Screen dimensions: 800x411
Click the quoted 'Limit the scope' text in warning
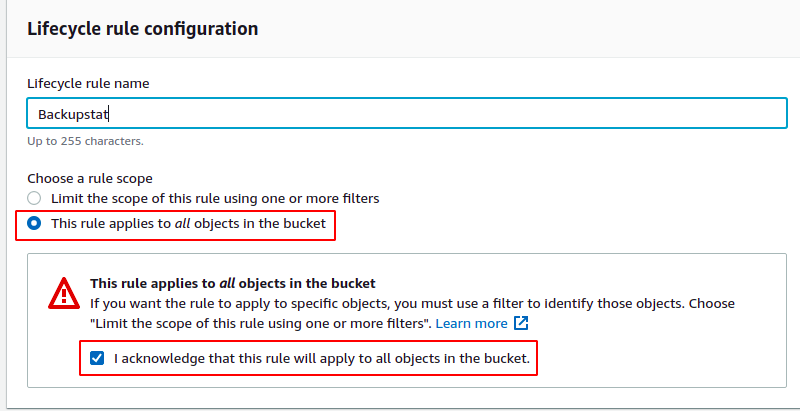(x=261, y=323)
